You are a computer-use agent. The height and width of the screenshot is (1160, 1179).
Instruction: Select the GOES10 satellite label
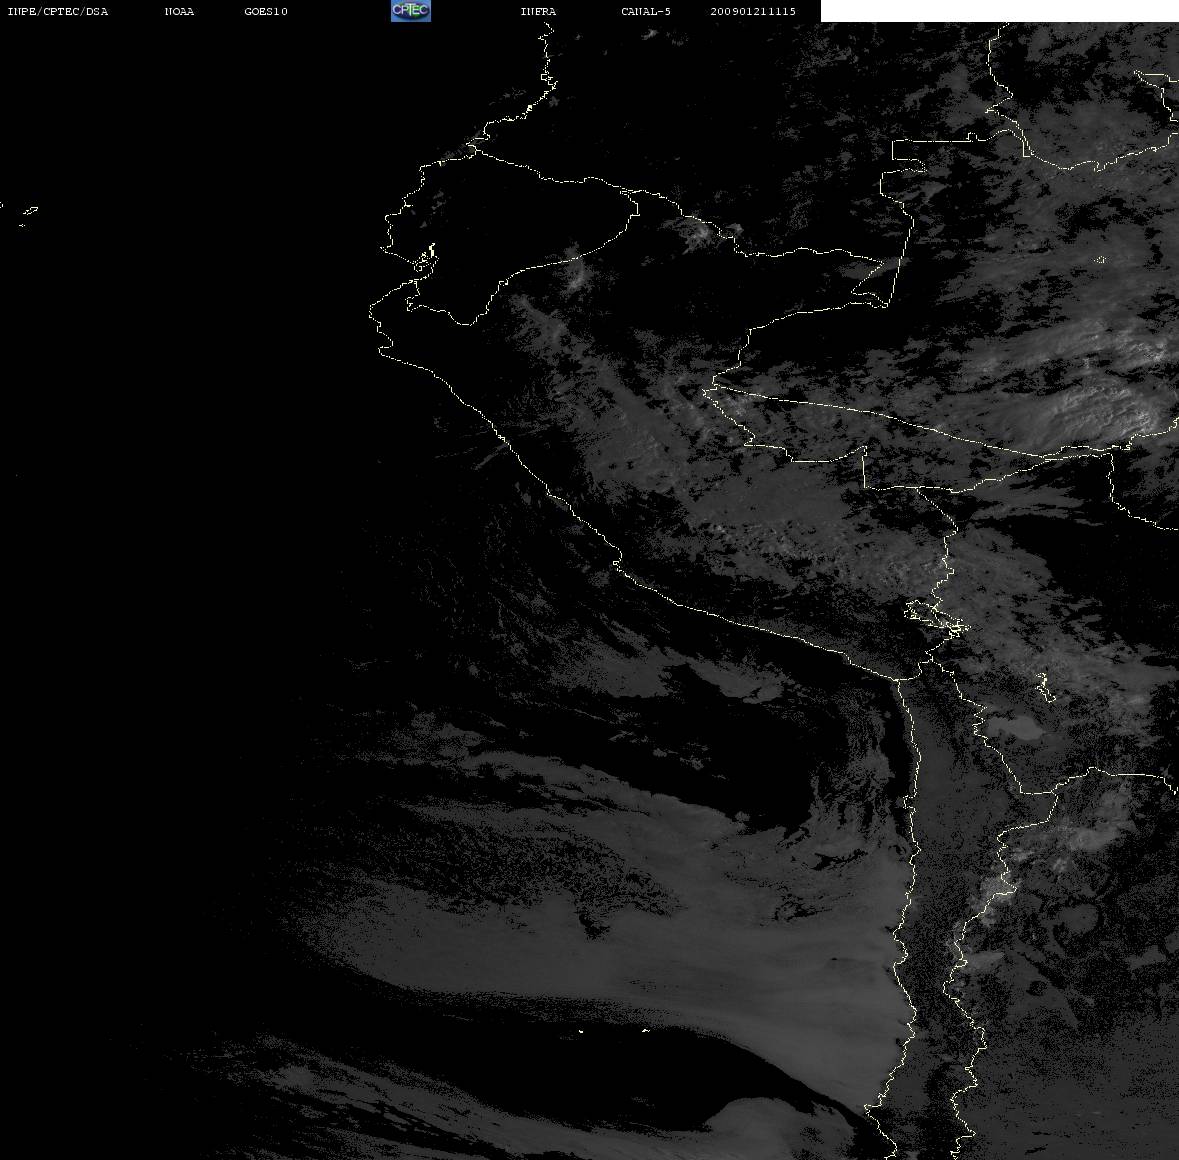pos(266,11)
